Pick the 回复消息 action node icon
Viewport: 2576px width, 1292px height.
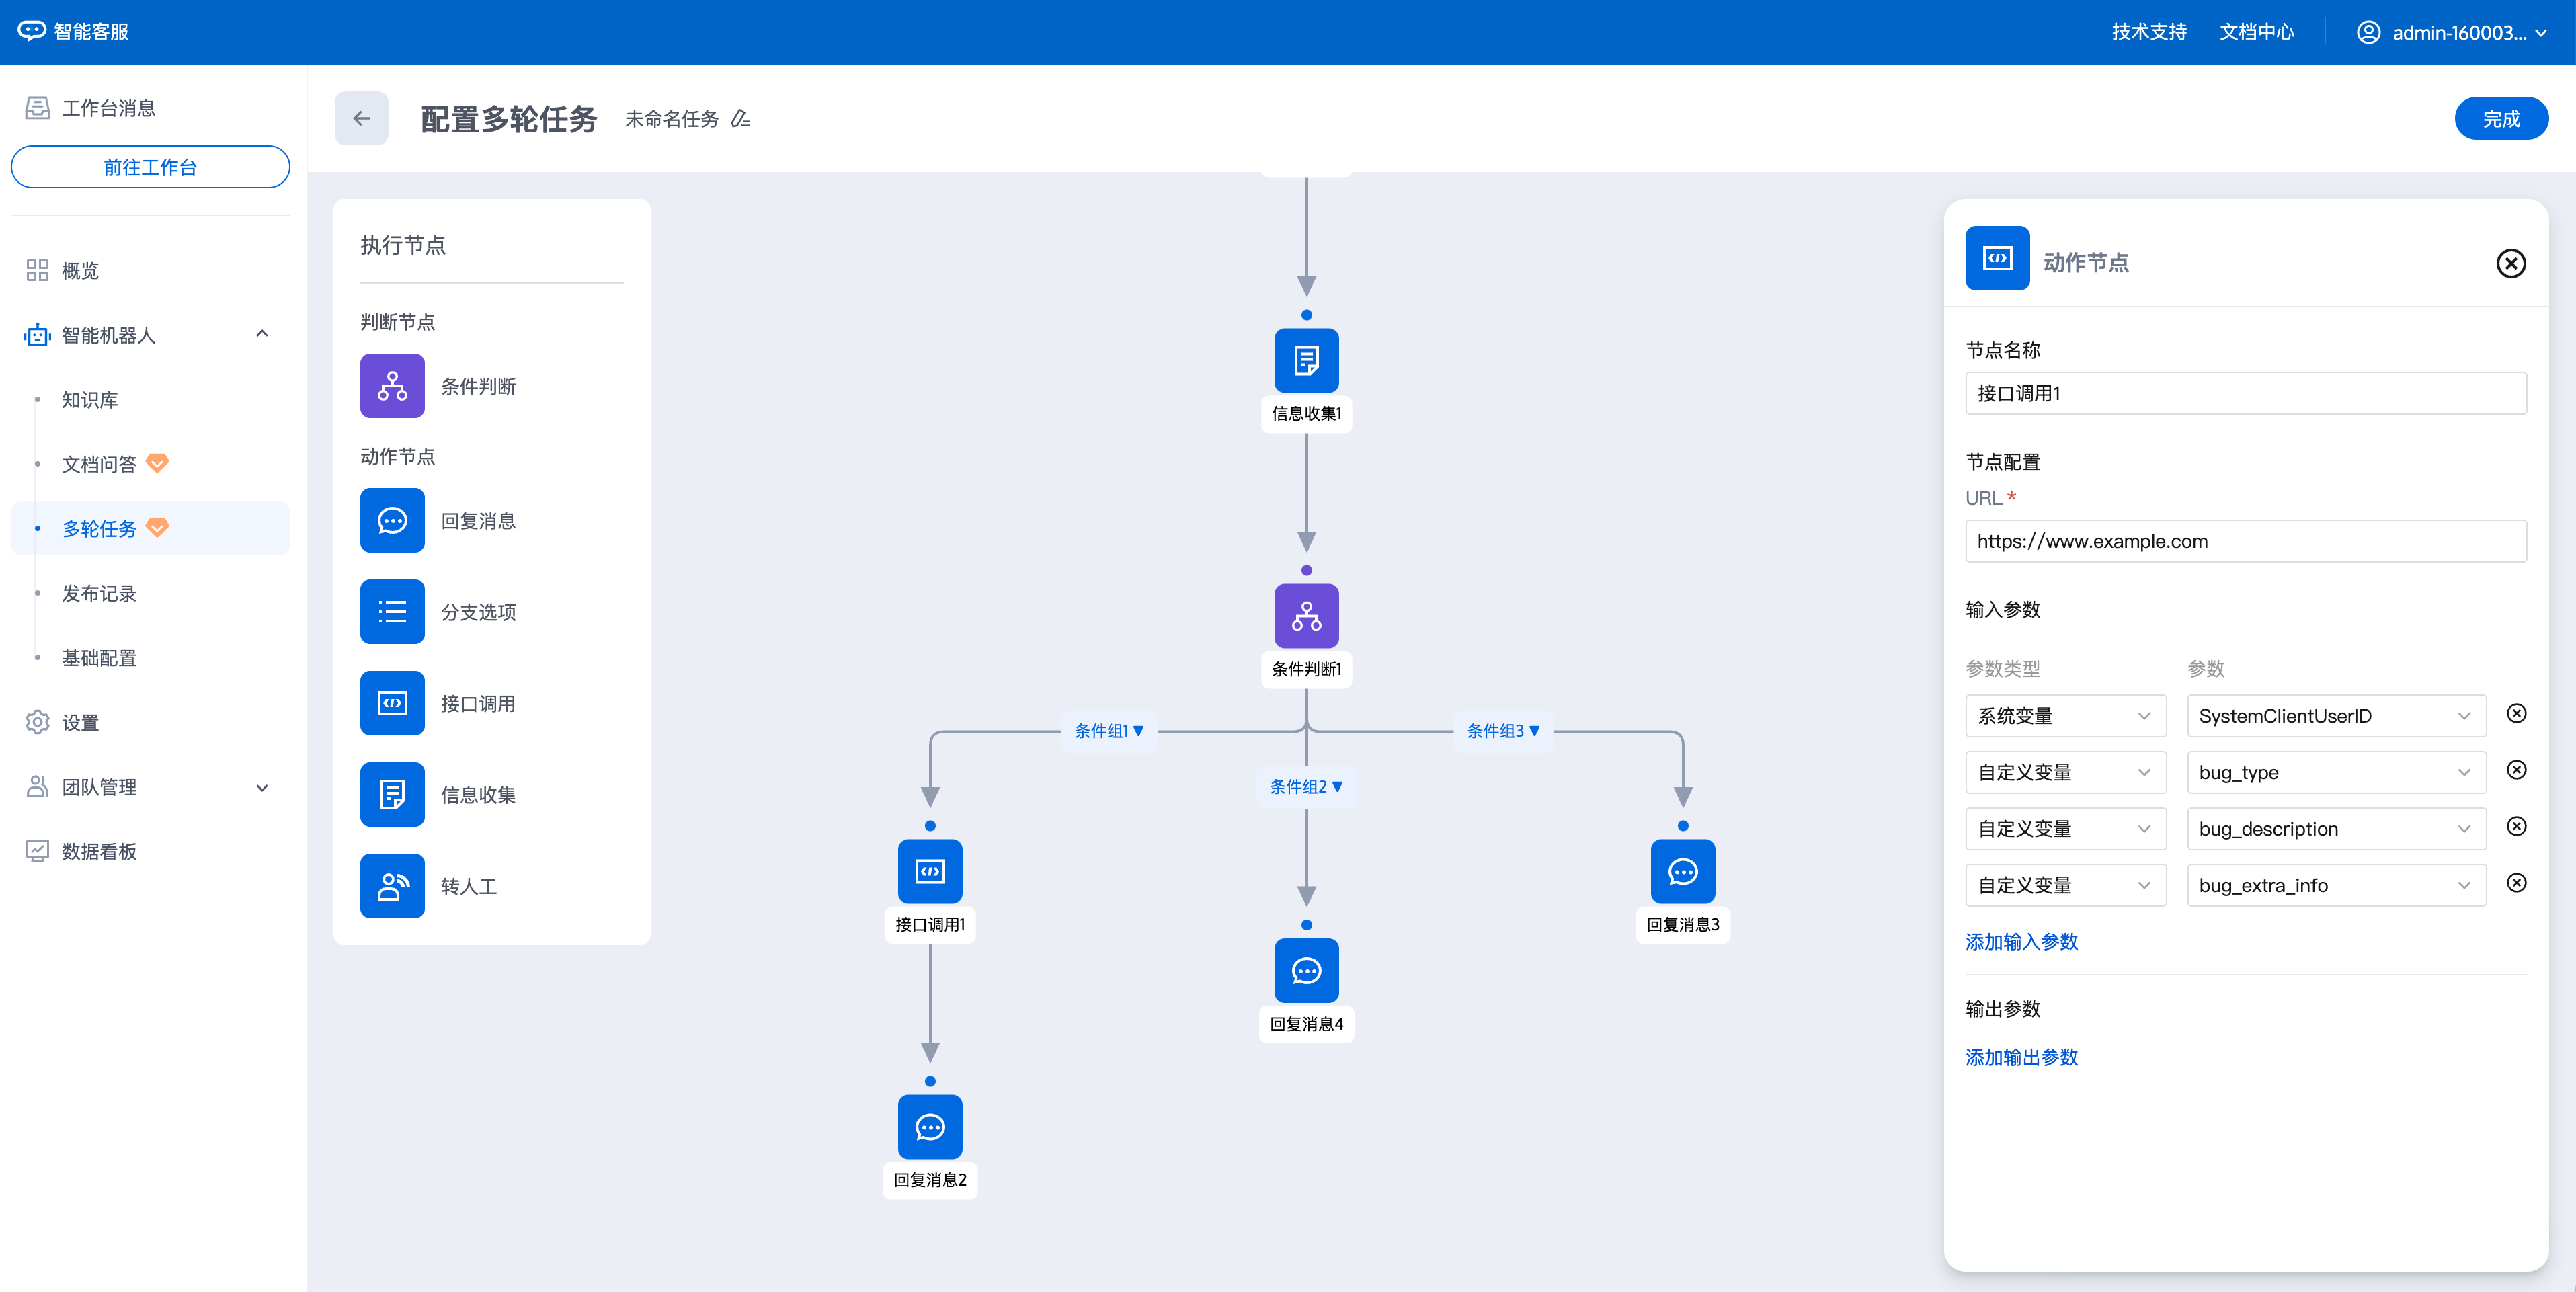(x=392, y=520)
